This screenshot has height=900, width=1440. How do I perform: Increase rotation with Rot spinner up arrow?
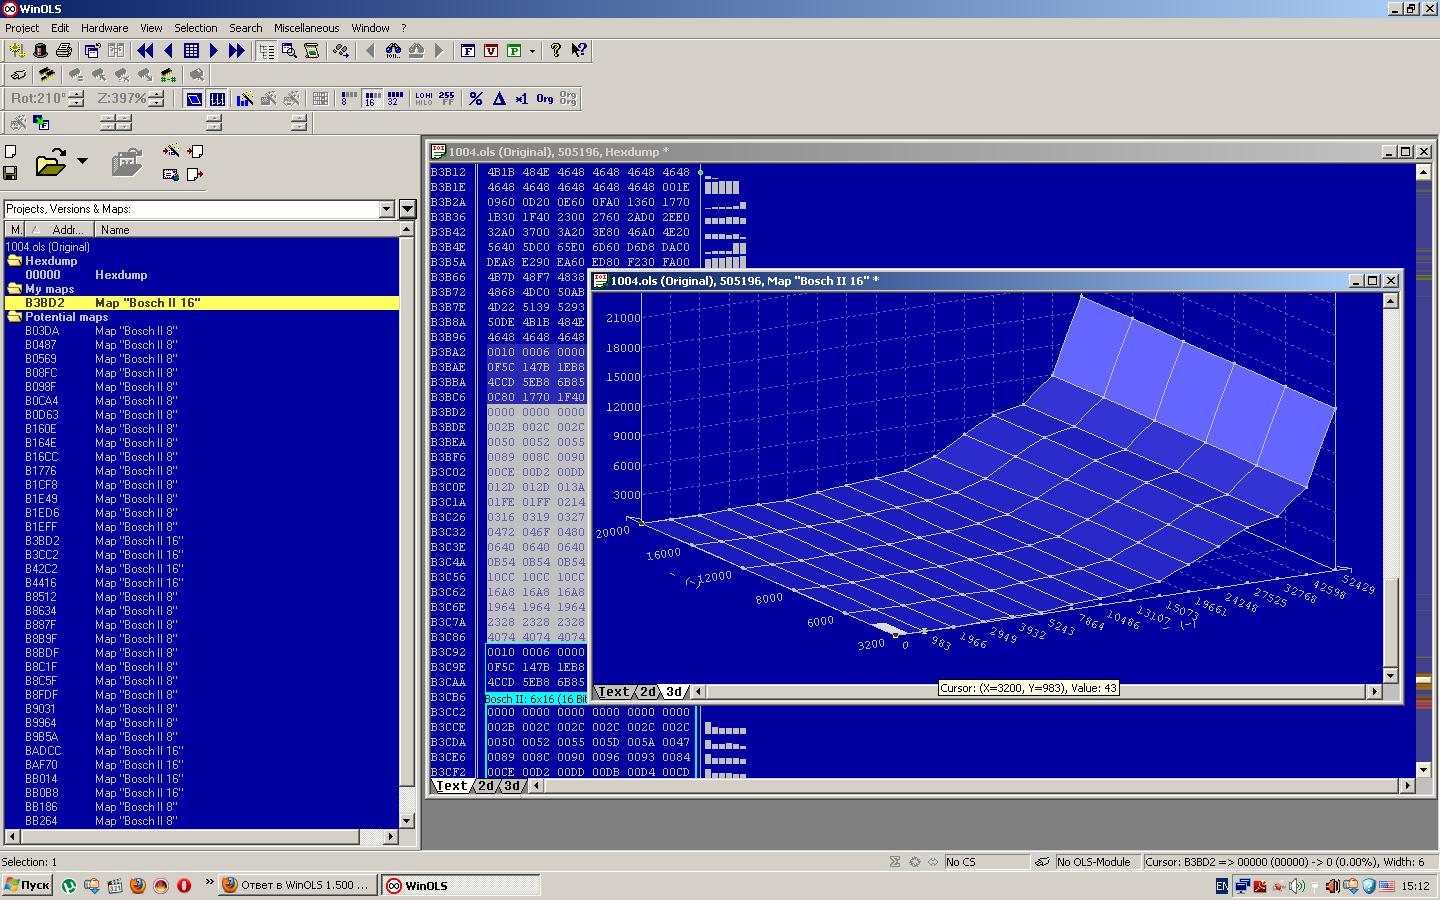[76, 94]
